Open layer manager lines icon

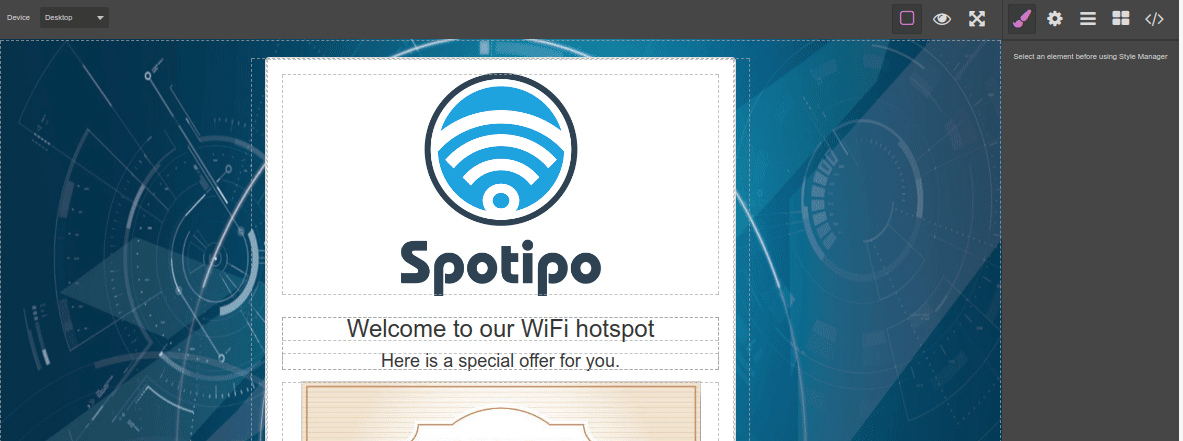click(x=1088, y=19)
